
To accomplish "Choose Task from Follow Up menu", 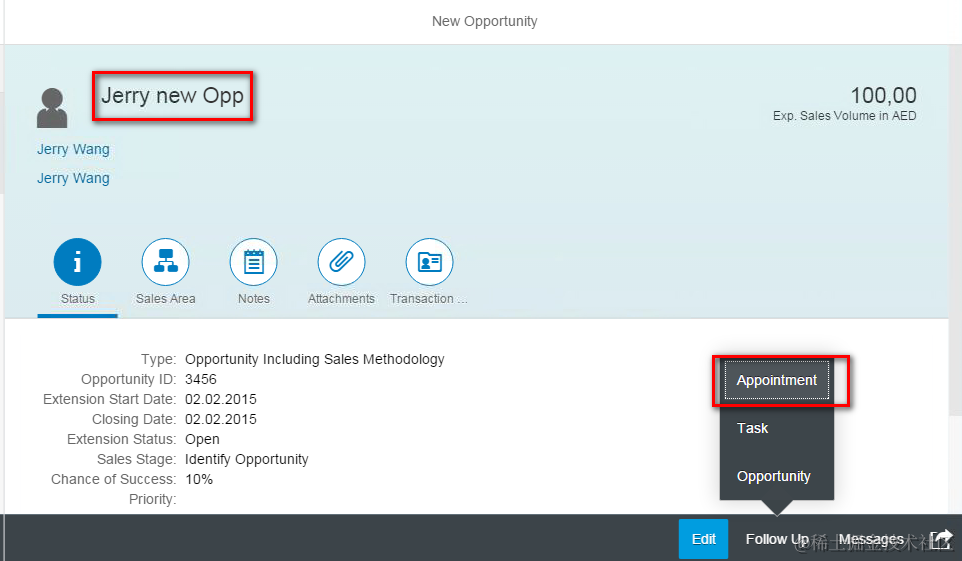I will pos(752,428).
